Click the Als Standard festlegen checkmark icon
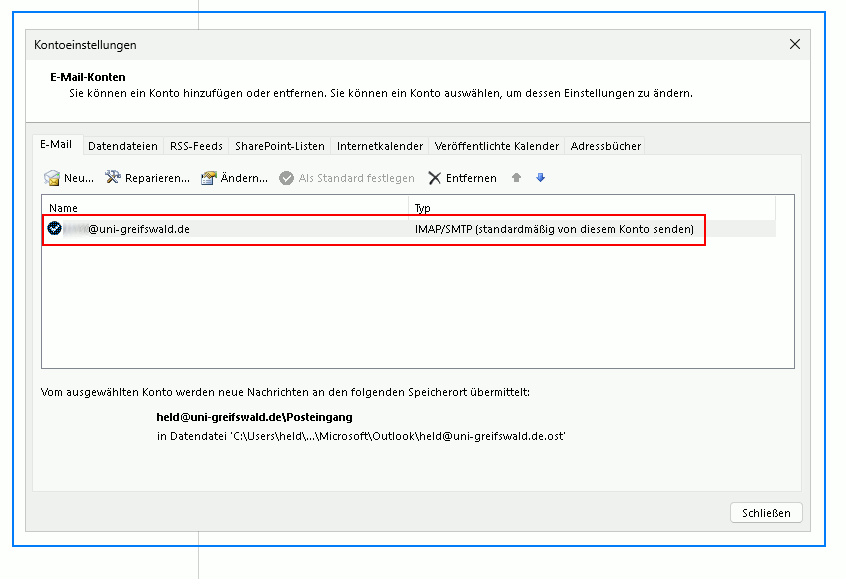Screen dimensions: 846x579 click(287, 178)
